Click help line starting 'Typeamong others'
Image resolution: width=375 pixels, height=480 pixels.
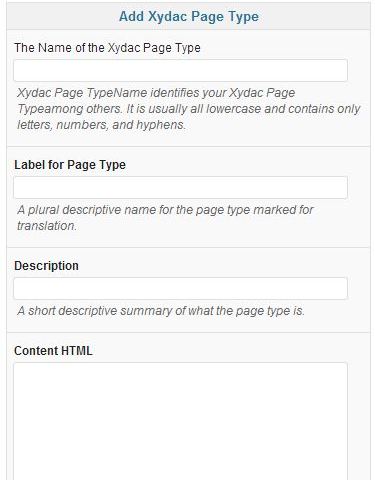(x=189, y=109)
